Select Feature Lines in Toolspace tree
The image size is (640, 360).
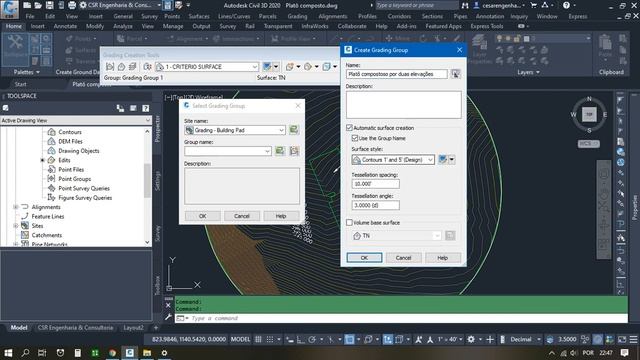click(x=48, y=216)
